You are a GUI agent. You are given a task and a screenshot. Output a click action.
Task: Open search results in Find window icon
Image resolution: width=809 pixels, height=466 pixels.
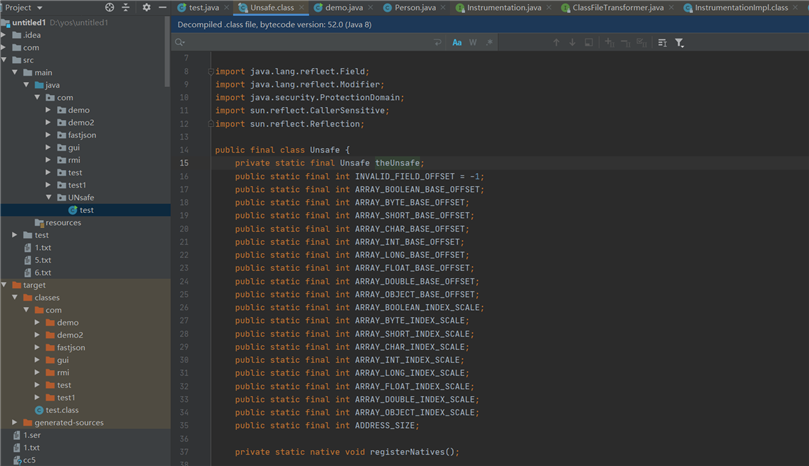662,42
